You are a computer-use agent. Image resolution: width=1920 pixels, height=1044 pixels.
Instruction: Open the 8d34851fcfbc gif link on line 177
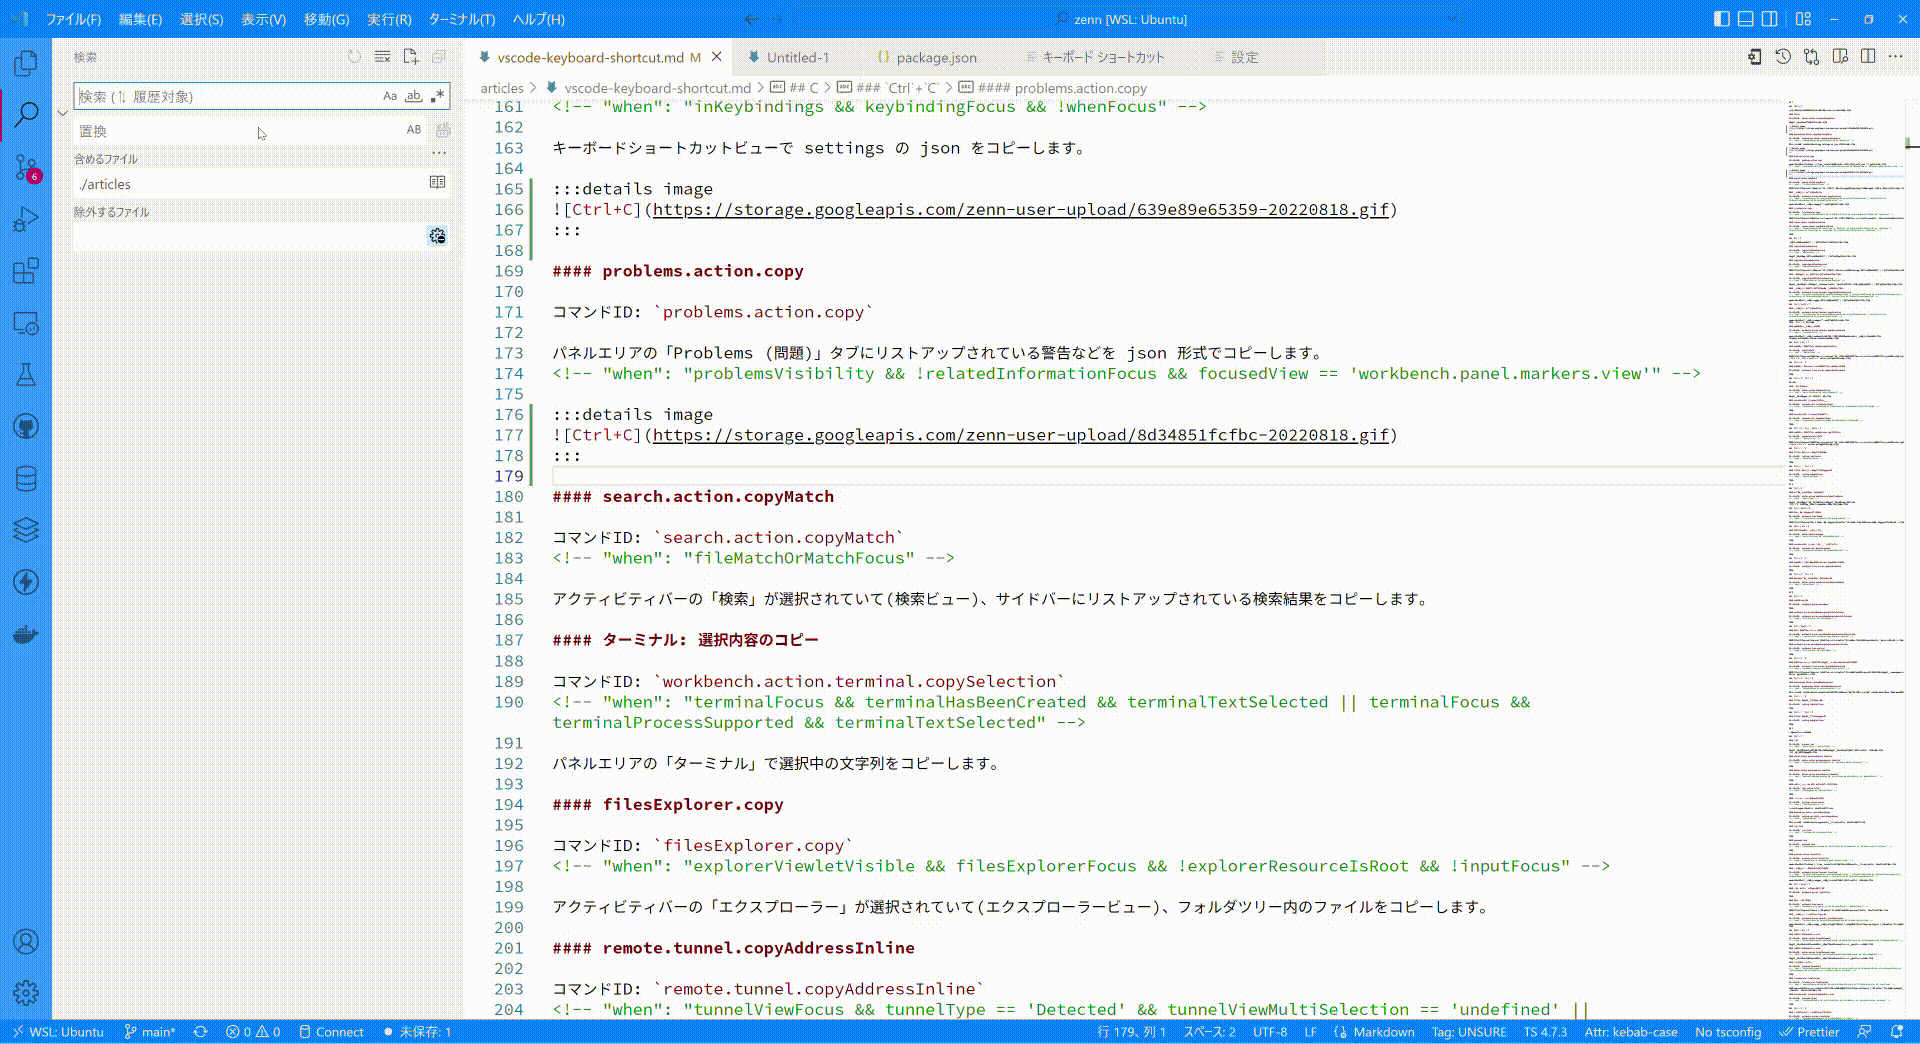pyautogui.click(x=1021, y=435)
